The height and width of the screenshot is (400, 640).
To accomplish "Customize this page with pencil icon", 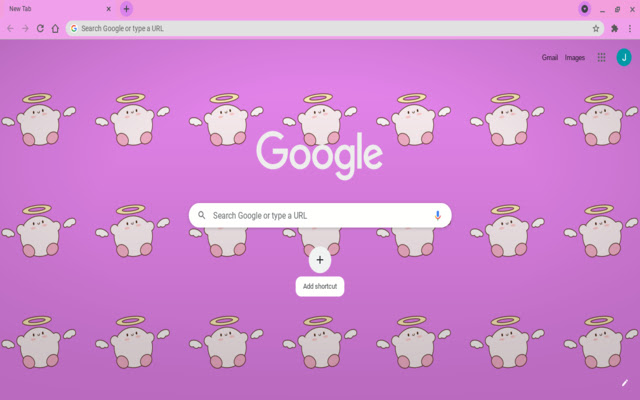I will point(624,383).
